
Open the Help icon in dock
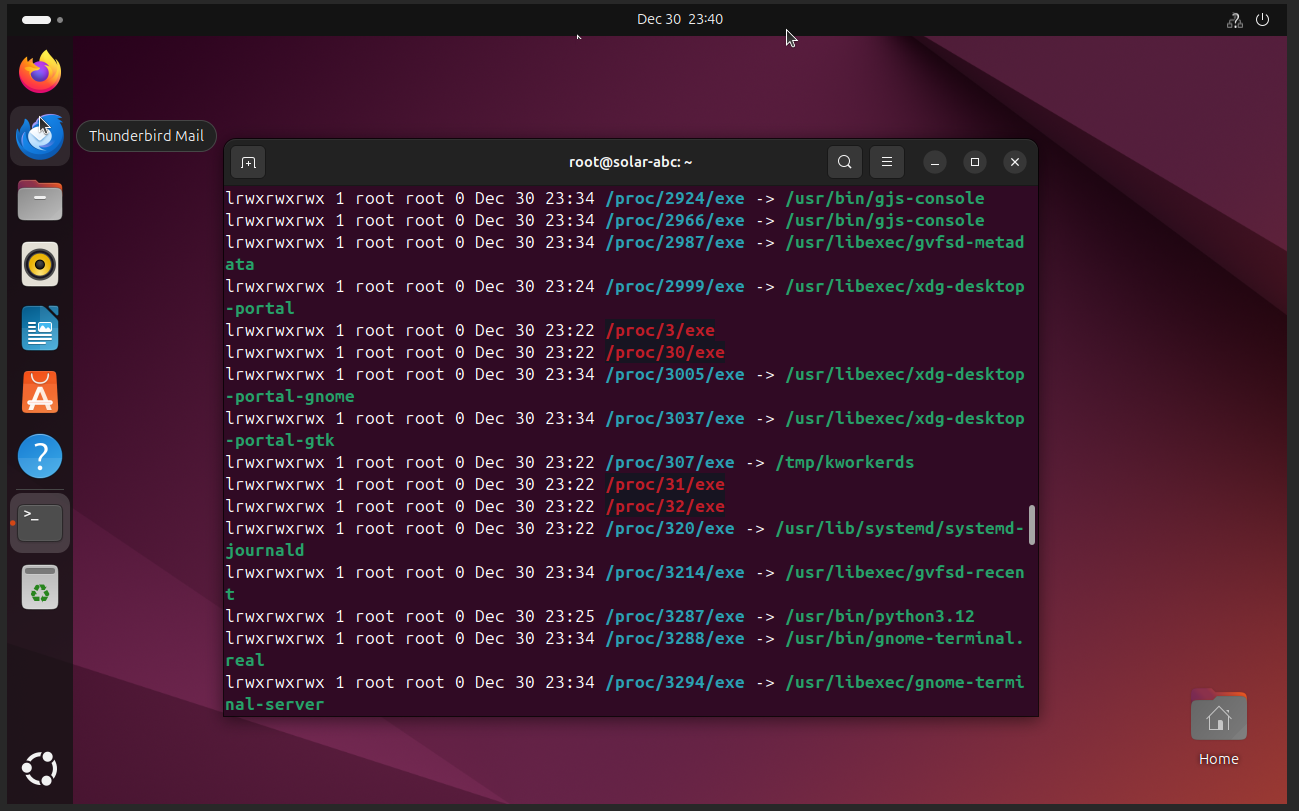tap(40, 457)
